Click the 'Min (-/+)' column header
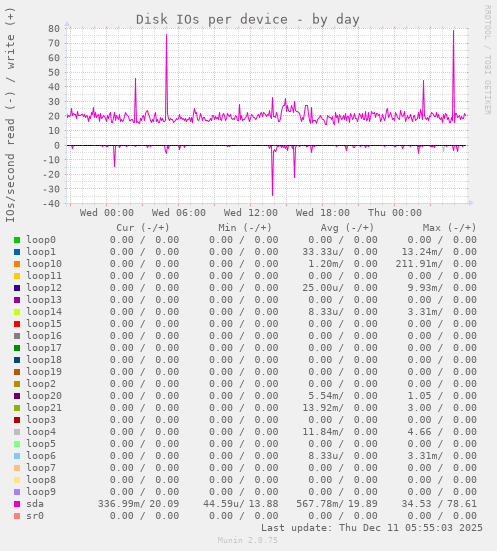 pyautogui.click(x=245, y=228)
